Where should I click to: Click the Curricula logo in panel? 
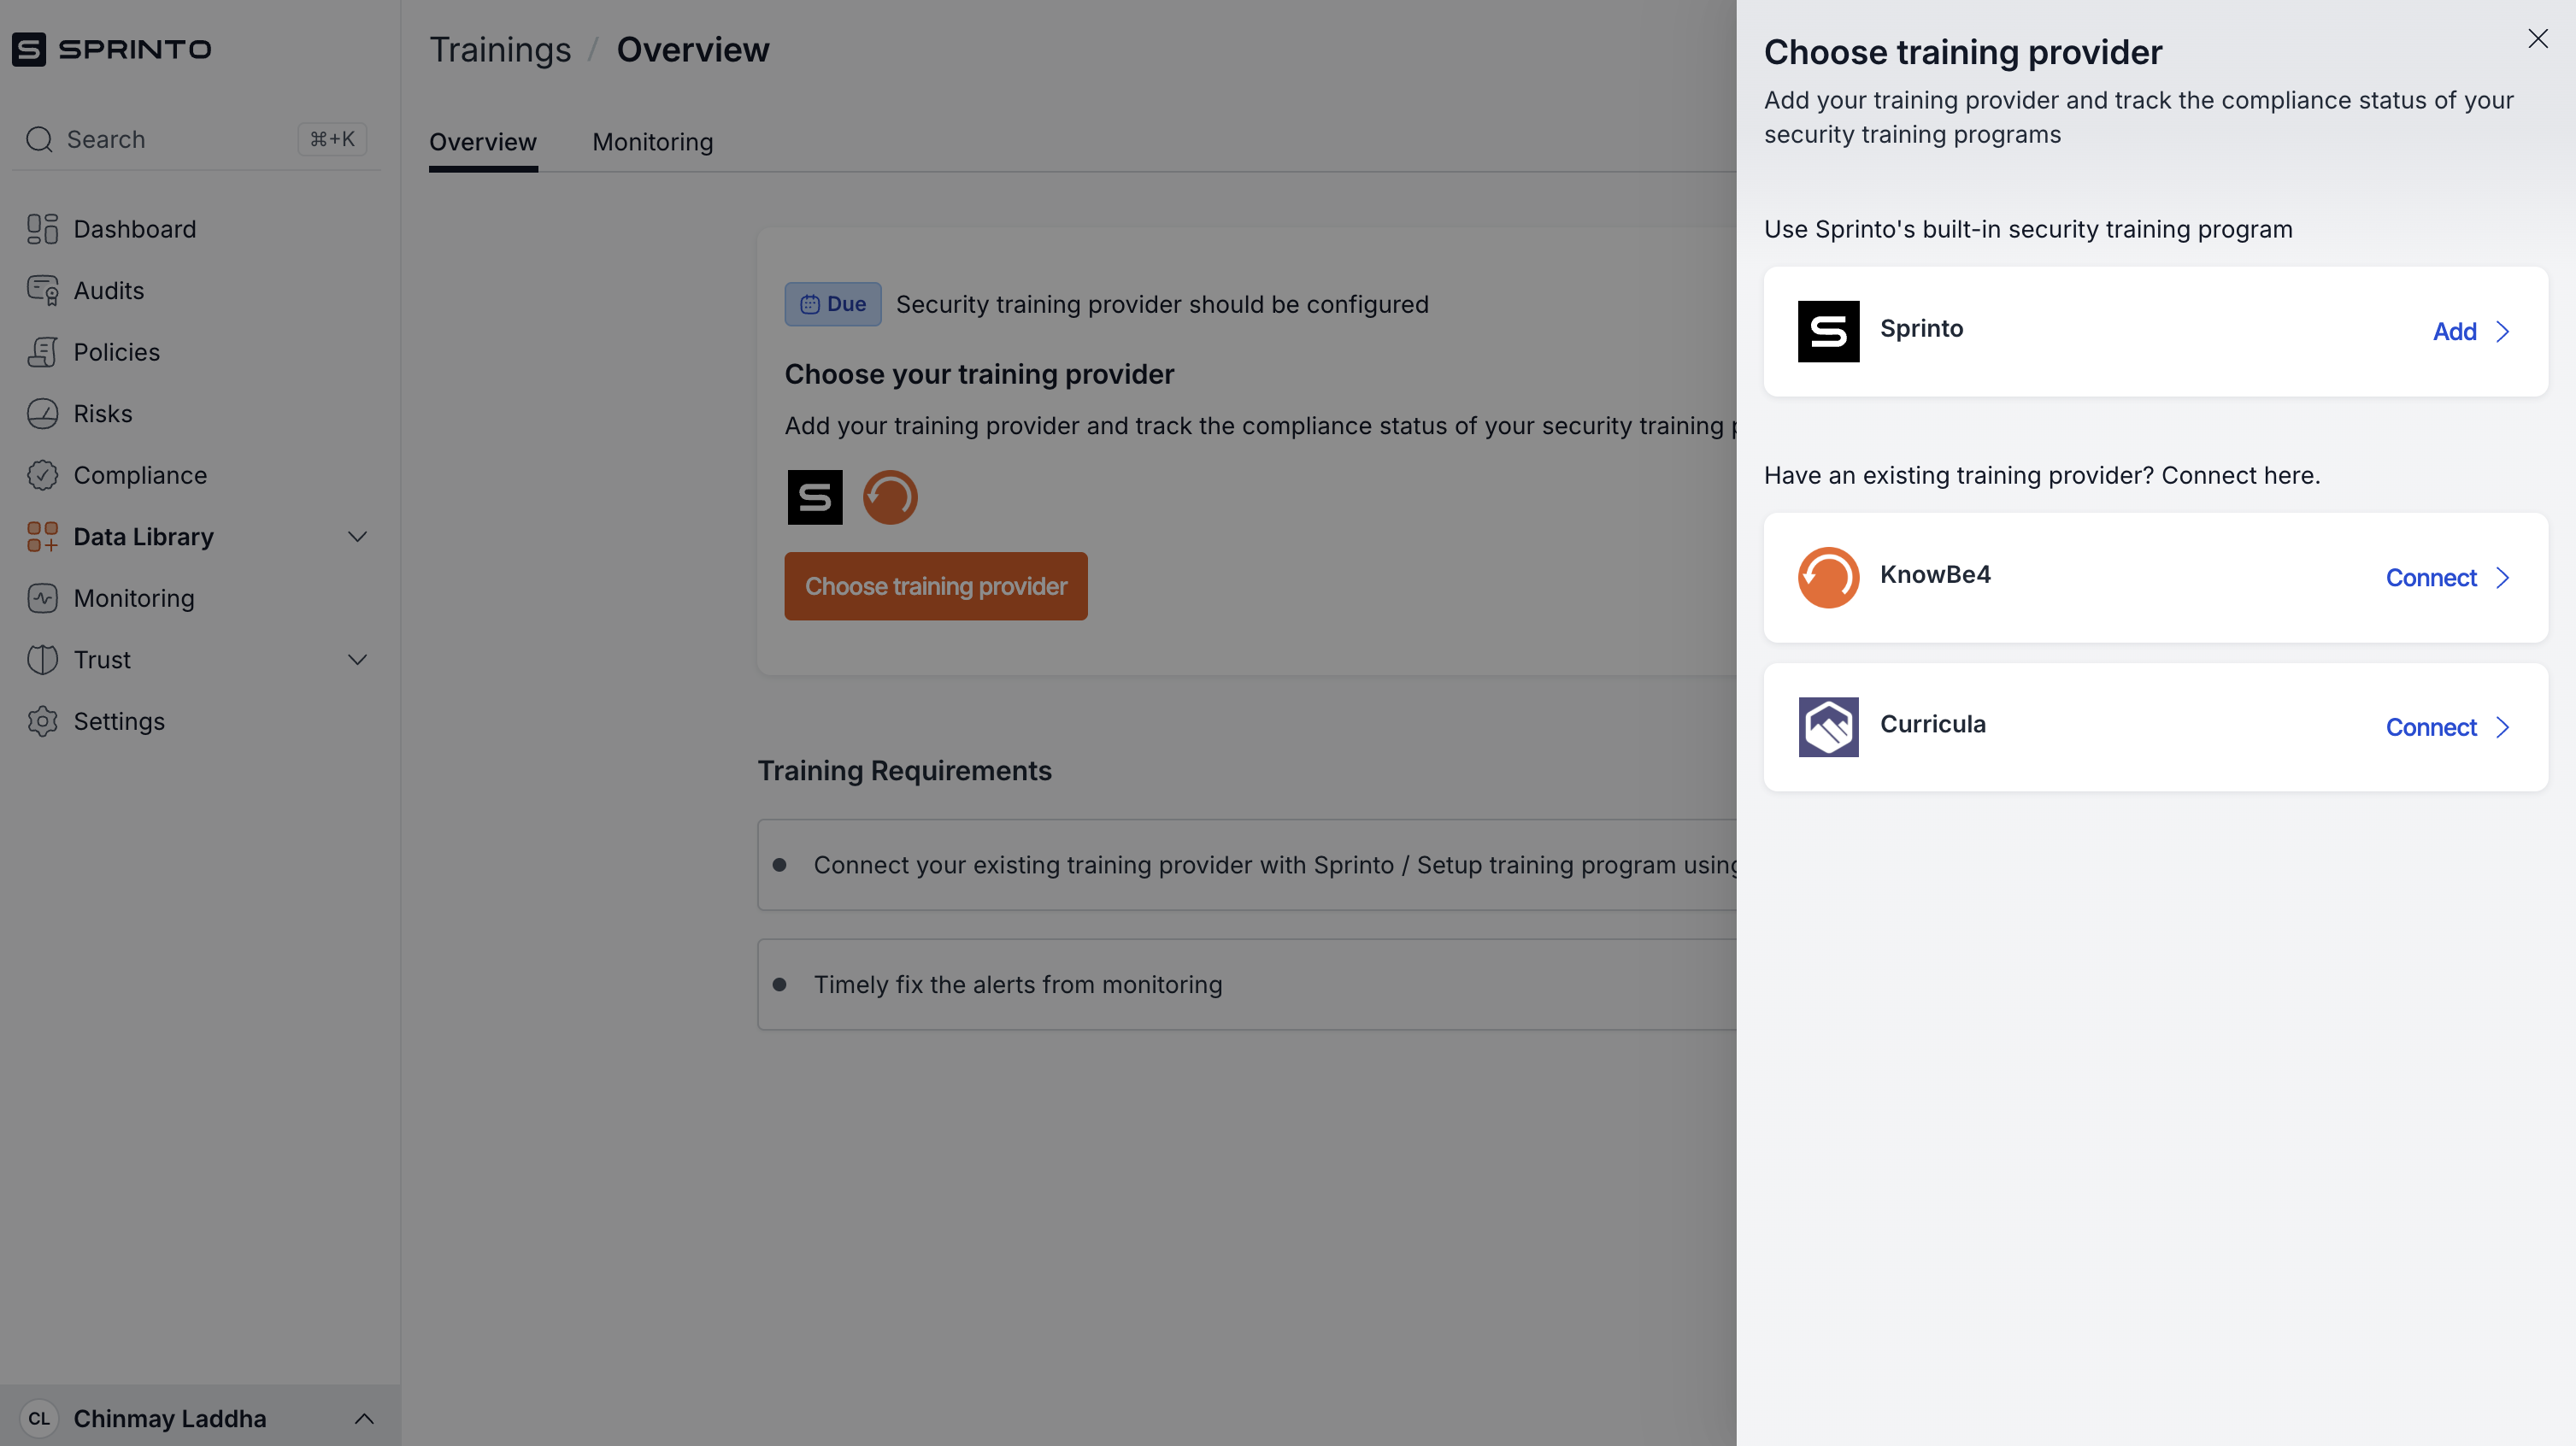1828,727
